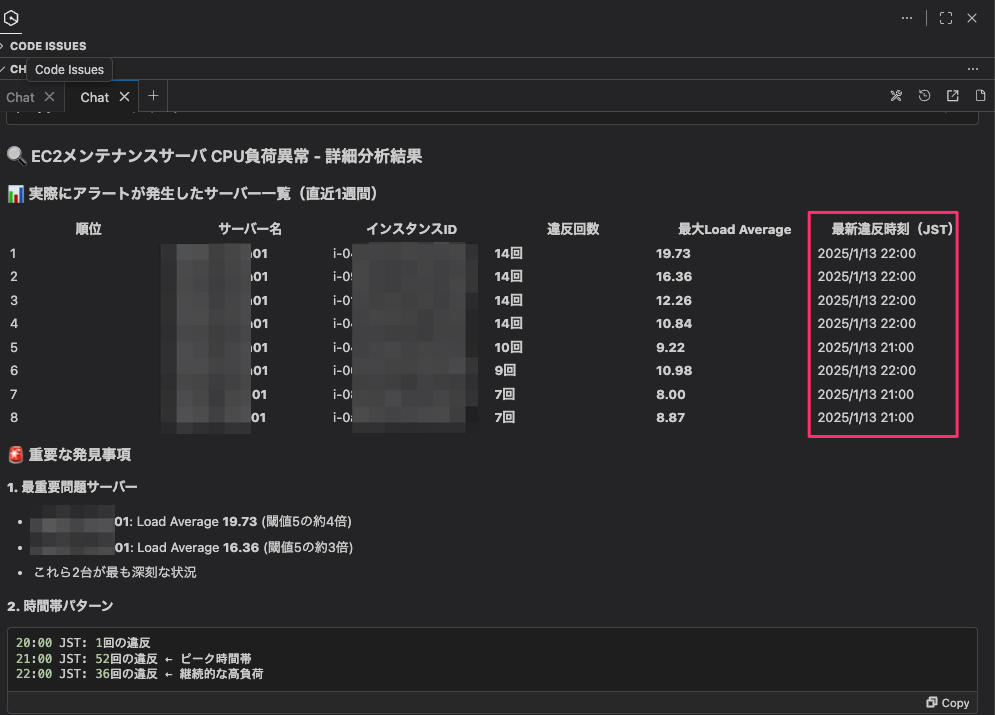This screenshot has height=715, width=995.
Task: Click the Amazon Q logo icon
Action: [11, 18]
